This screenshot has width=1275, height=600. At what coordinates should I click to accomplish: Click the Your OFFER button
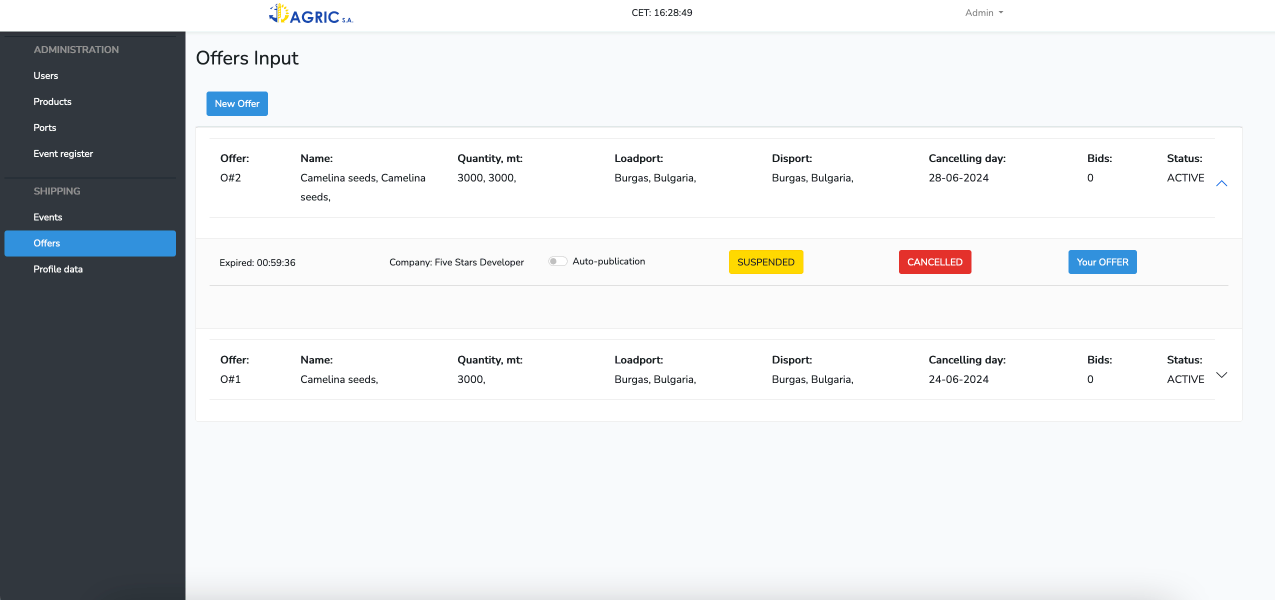point(1102,262)
